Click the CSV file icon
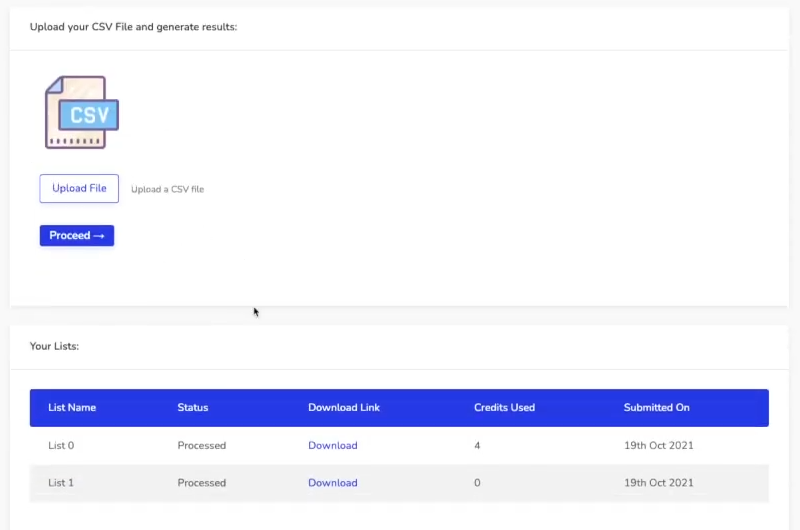 [x=82, y=113]
